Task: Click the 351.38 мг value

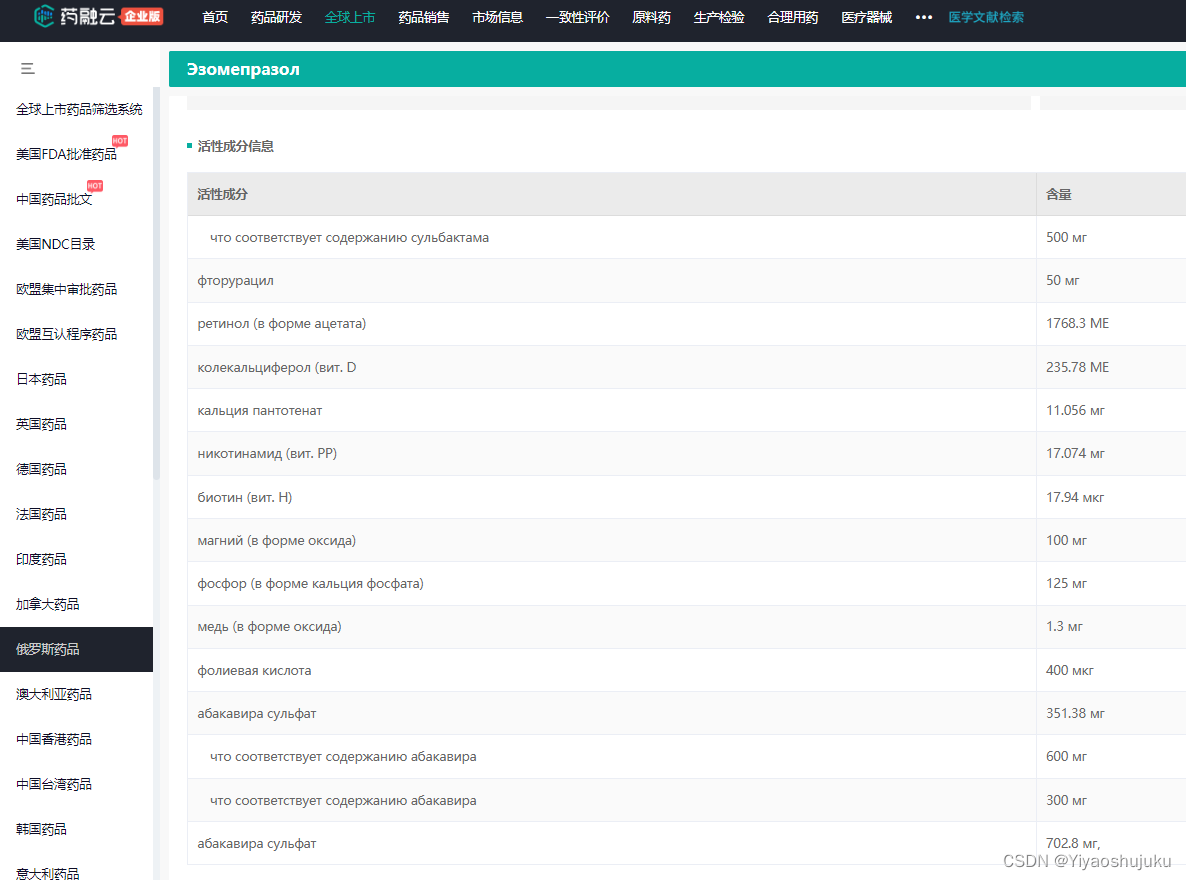Action: coord(1075,714)
